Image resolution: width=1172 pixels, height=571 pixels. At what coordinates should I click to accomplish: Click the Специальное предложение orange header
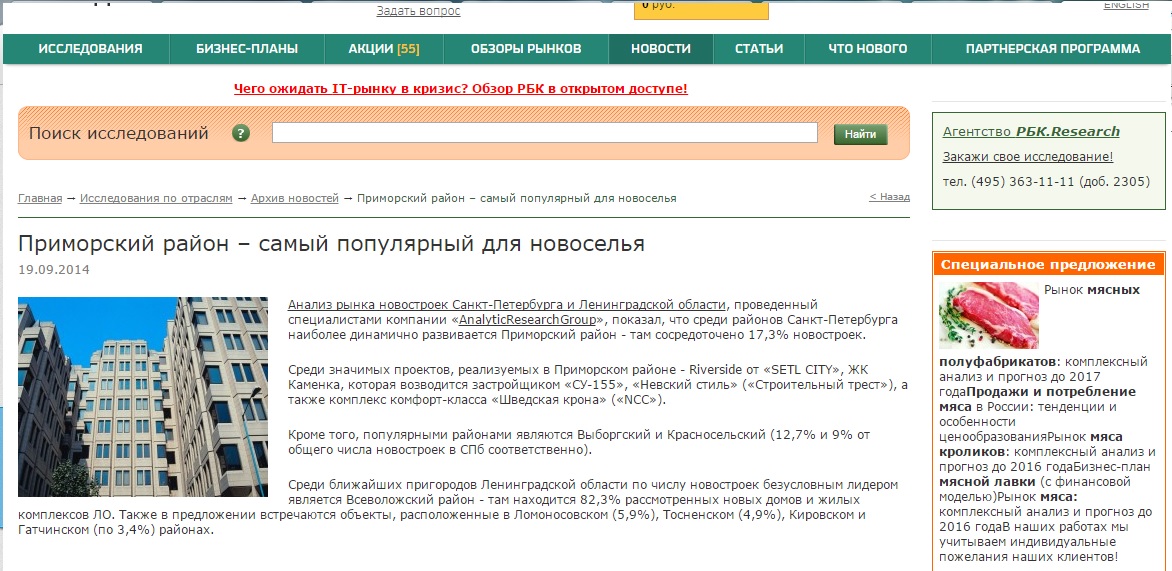1049,265
